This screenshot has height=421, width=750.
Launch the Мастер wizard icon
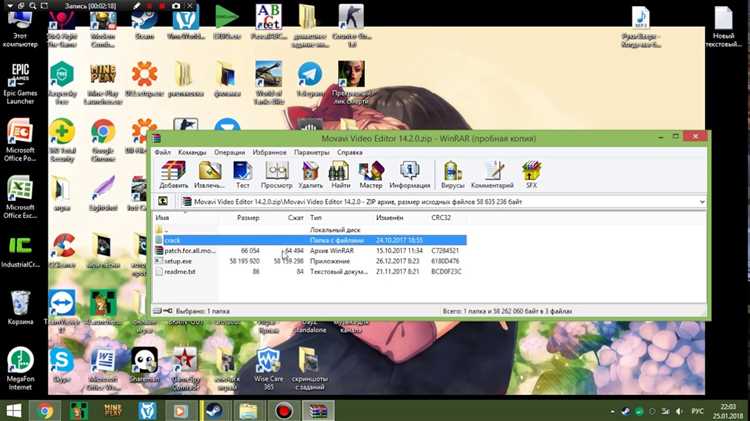pyautogui.click(x=371, y=174)
